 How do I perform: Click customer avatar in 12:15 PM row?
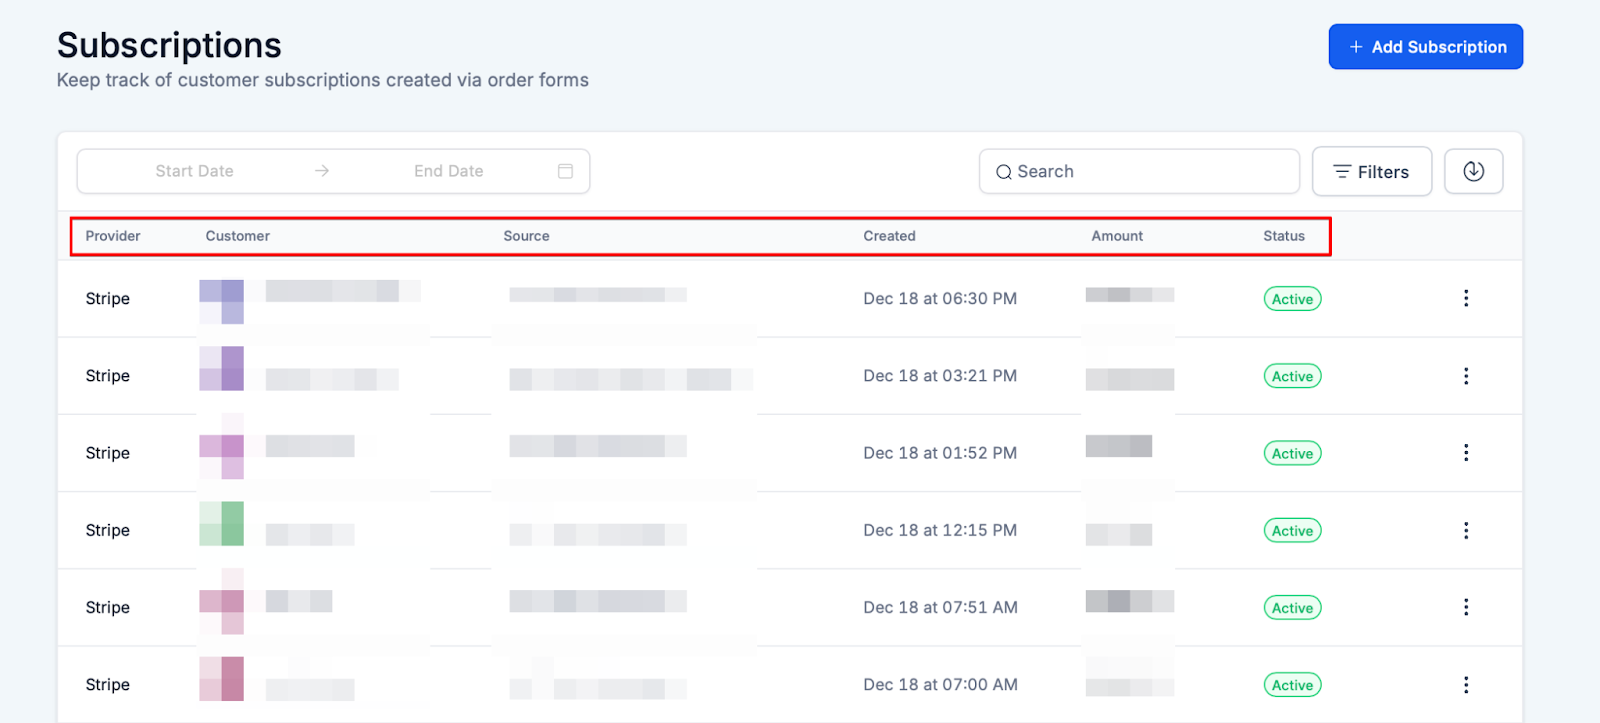(x=222, y=524)
